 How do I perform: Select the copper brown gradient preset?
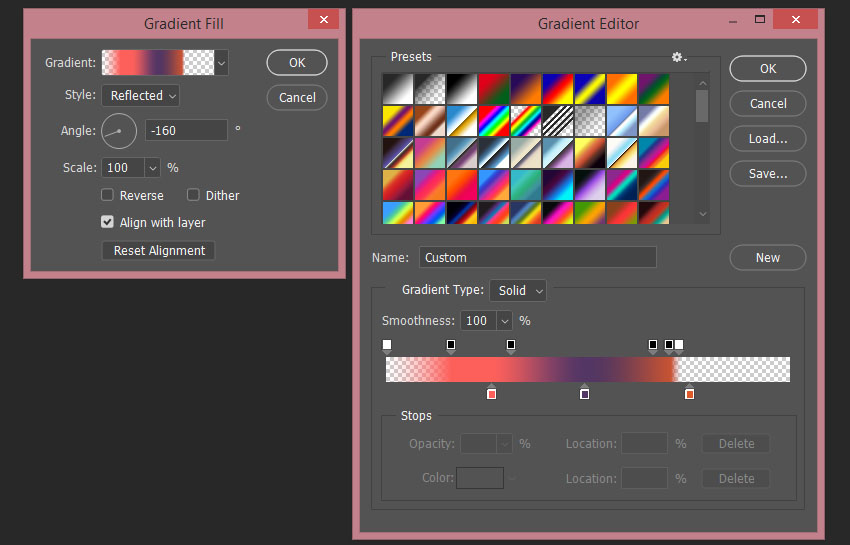tap(430, 121)
